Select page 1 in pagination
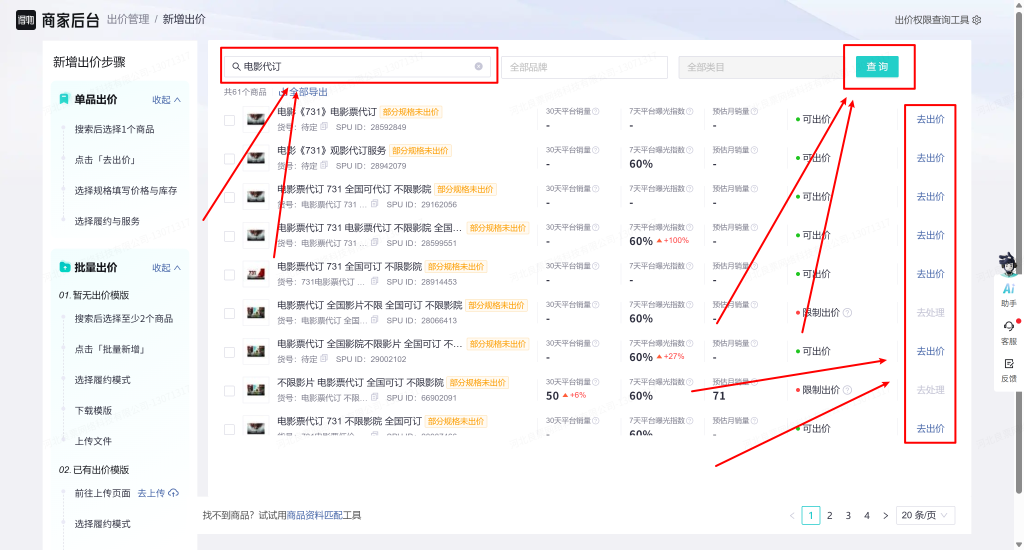1024x550 pixels. (810, 515)
